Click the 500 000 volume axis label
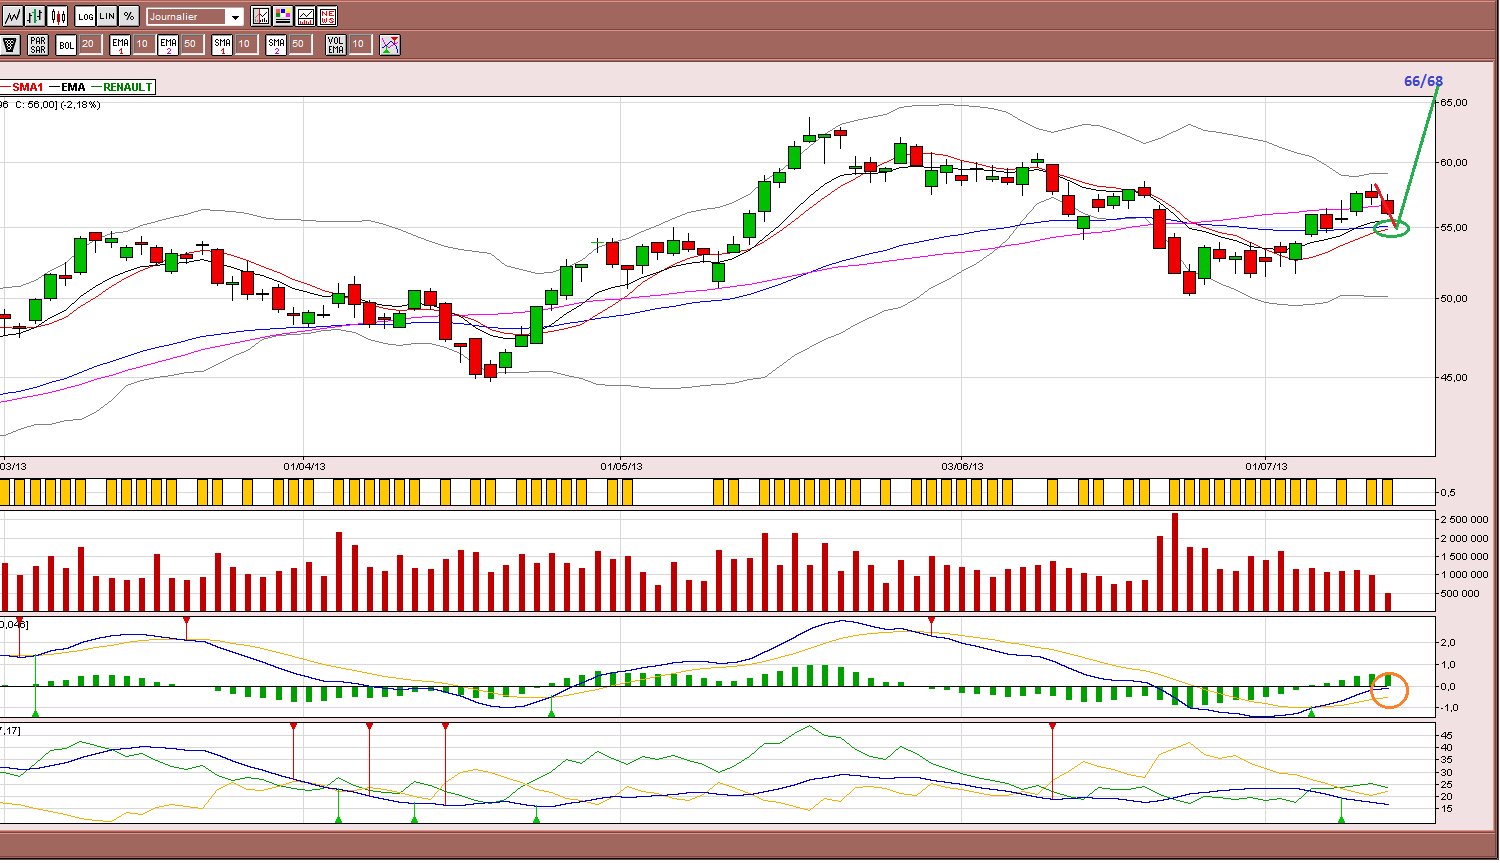Viewport: 1500px width, 863px height. [1460, 593]
